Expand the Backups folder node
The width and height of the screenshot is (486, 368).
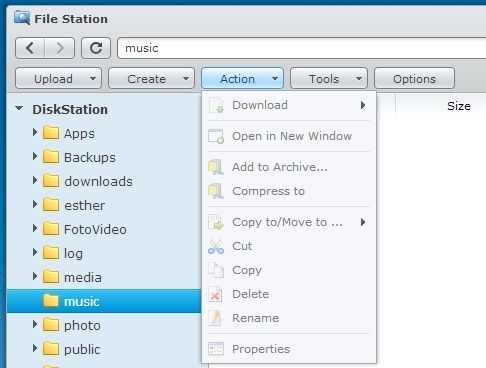pos(35,156)
